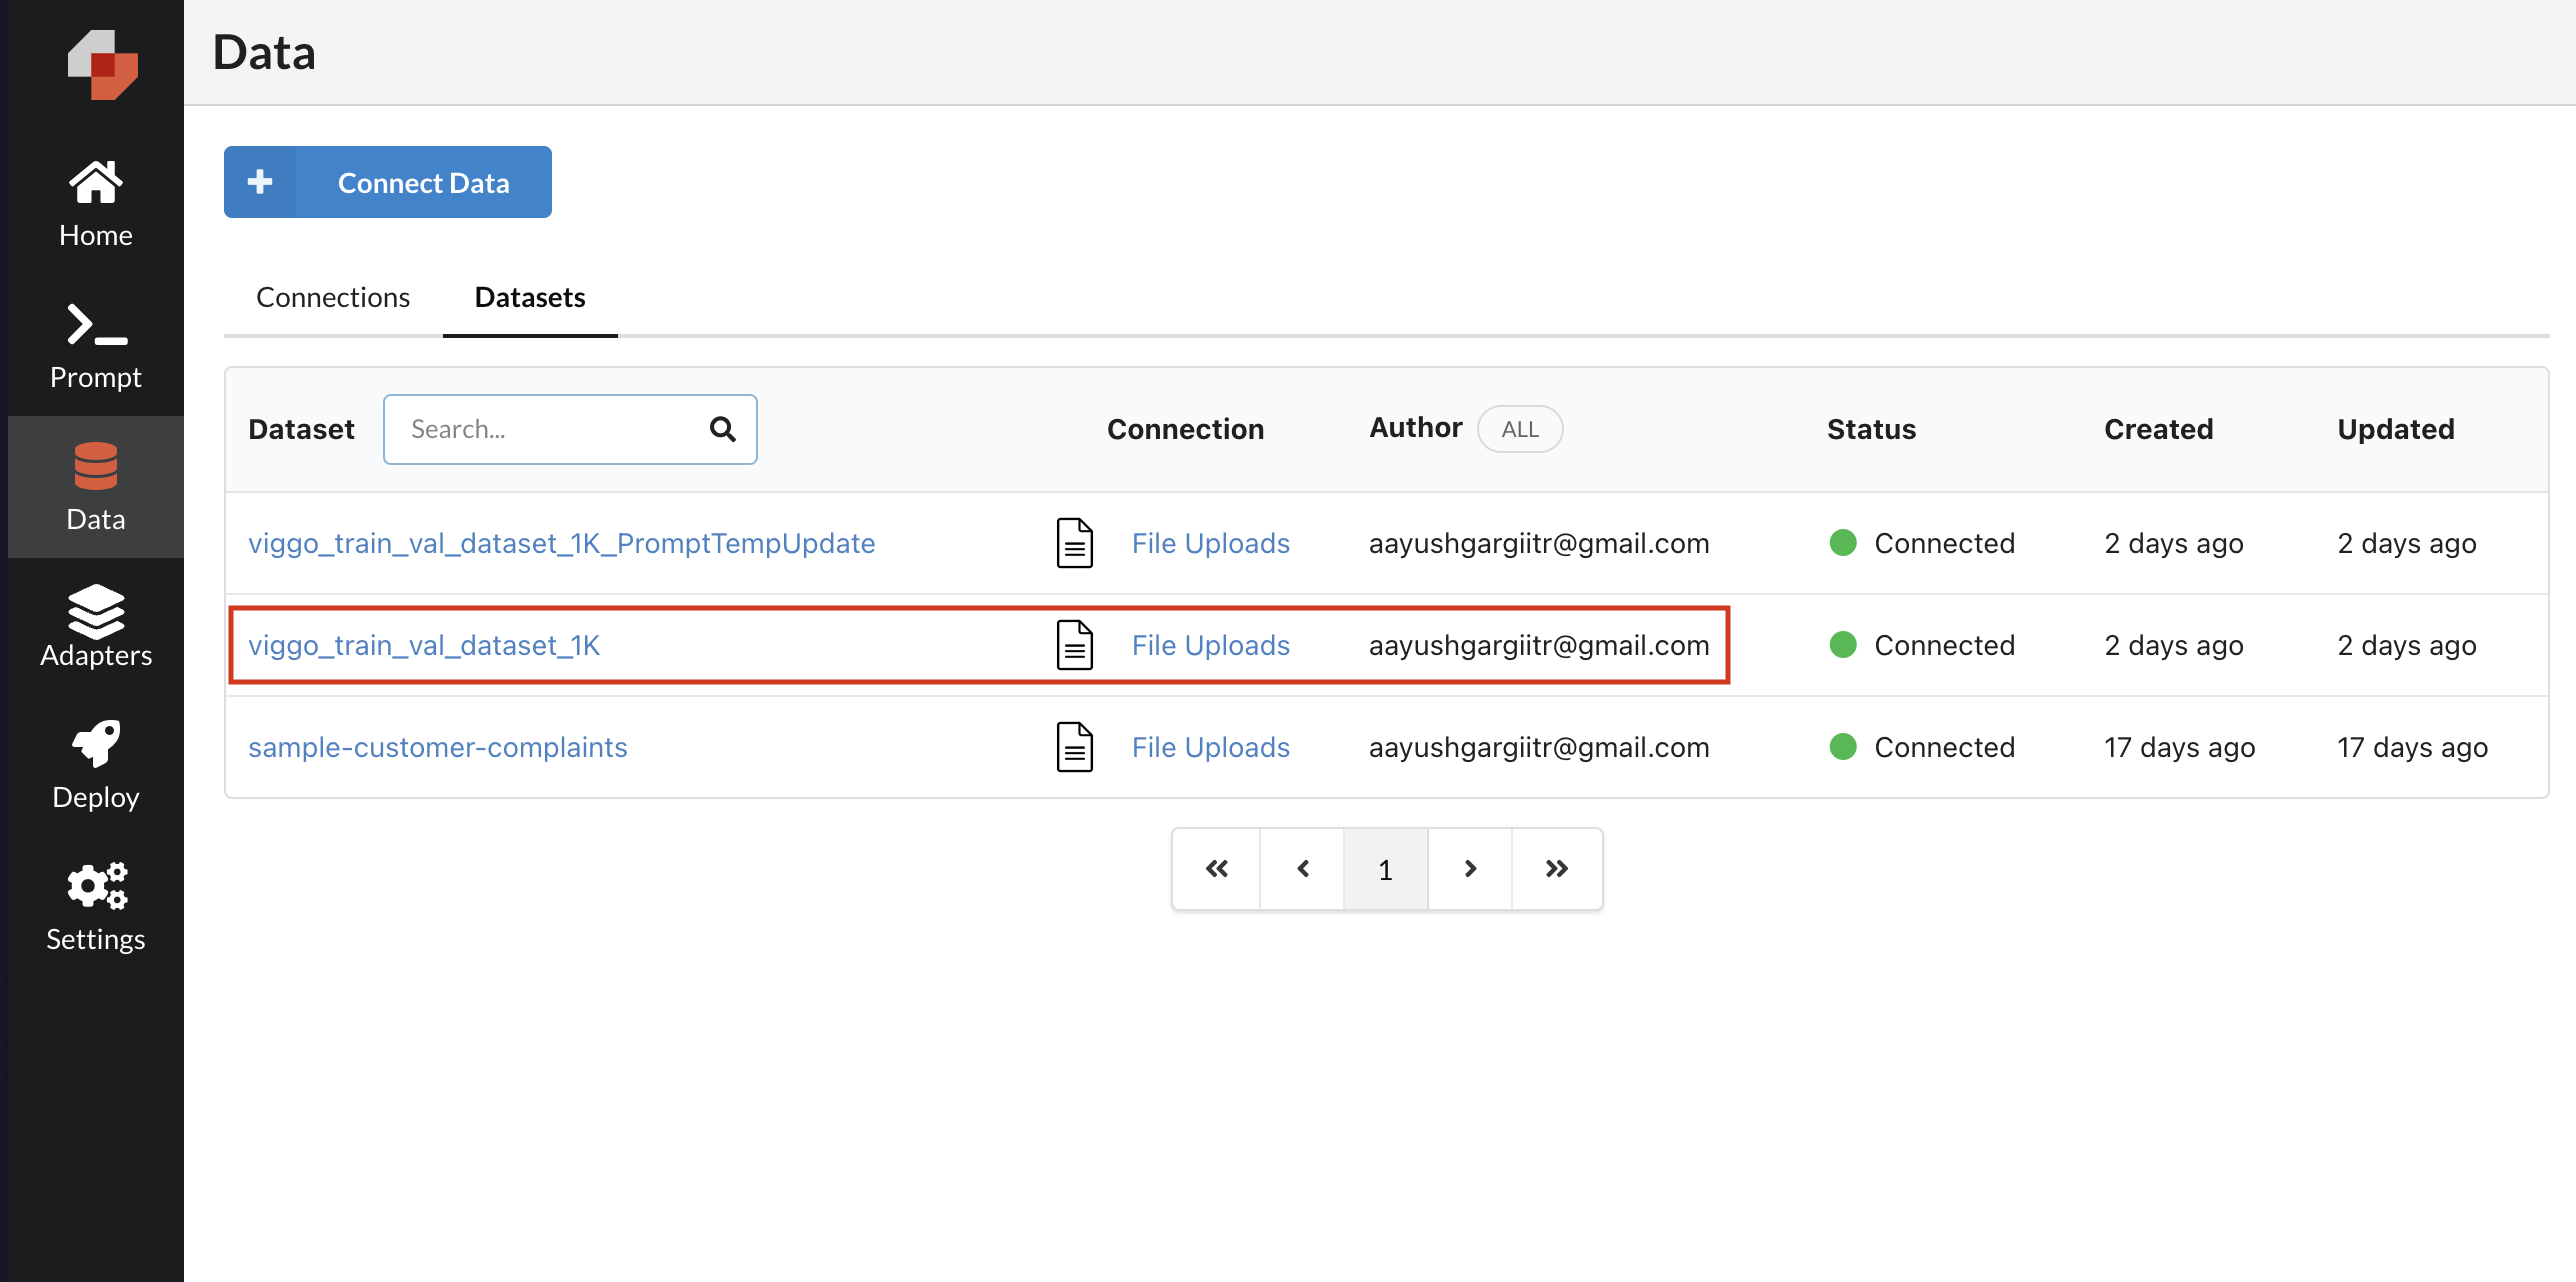
Task: Click author email in sample-customer-complaints row
Action: point(1539,747)
